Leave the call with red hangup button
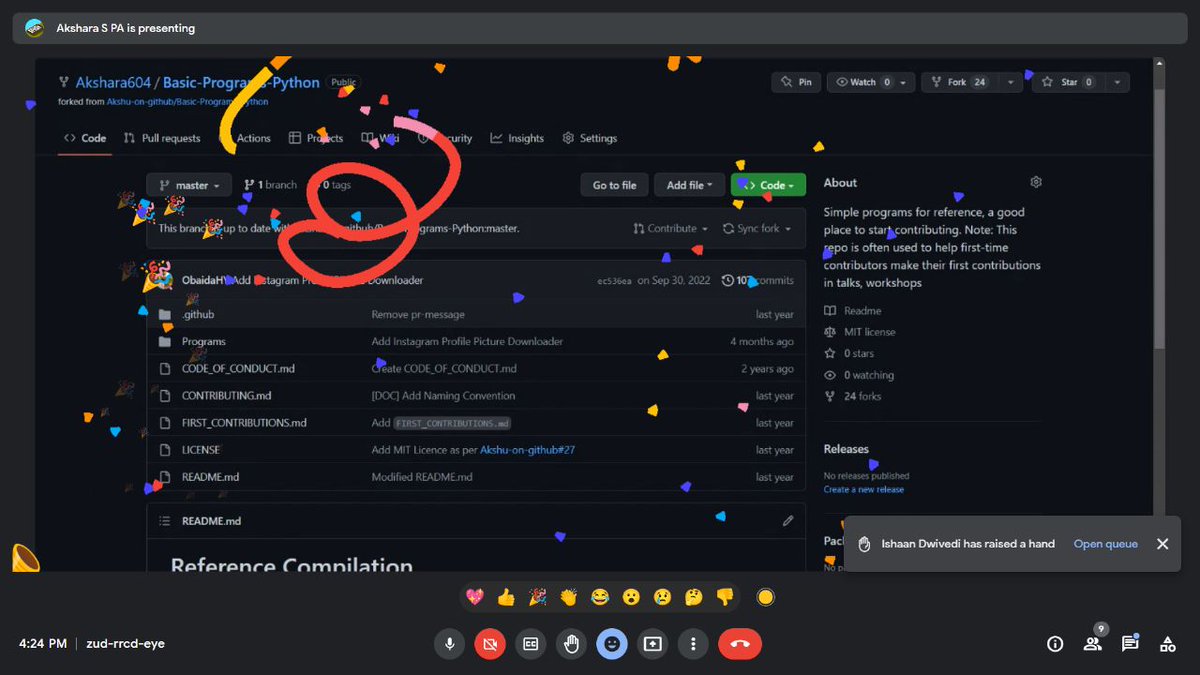The image size is (1200, 675). click(740, 644)
